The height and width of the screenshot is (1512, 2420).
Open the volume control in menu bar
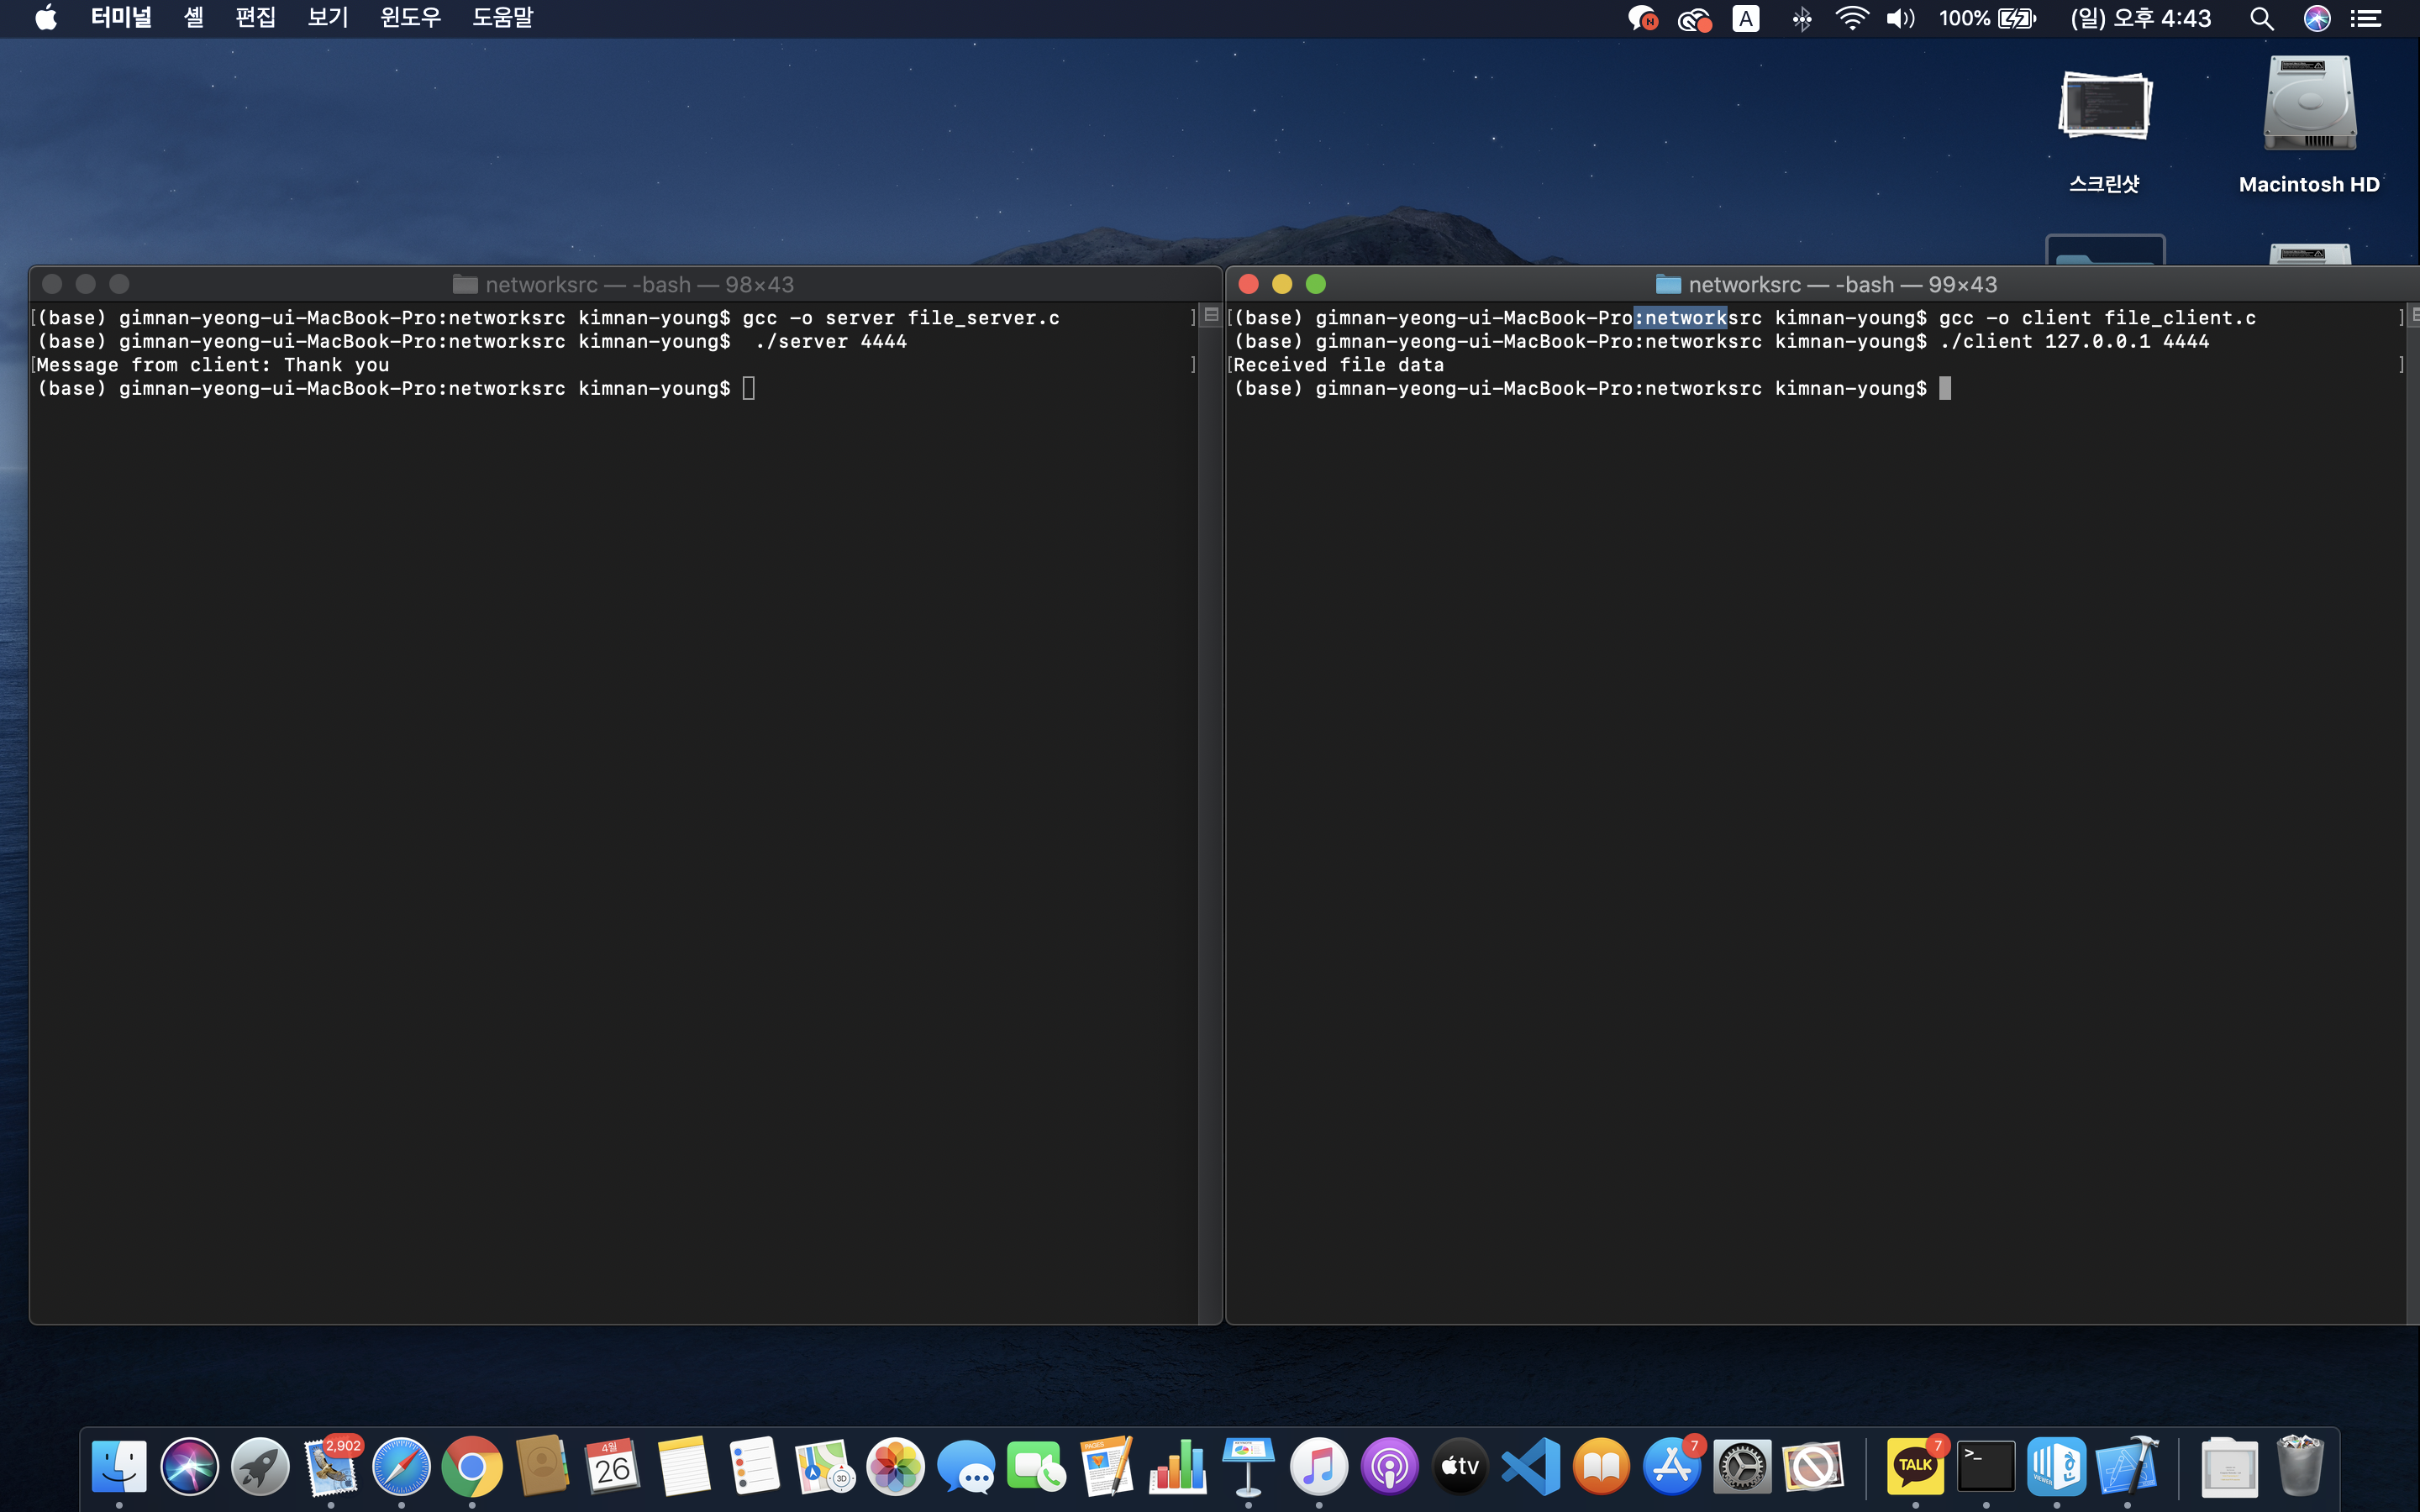(x=1899, y=18)
